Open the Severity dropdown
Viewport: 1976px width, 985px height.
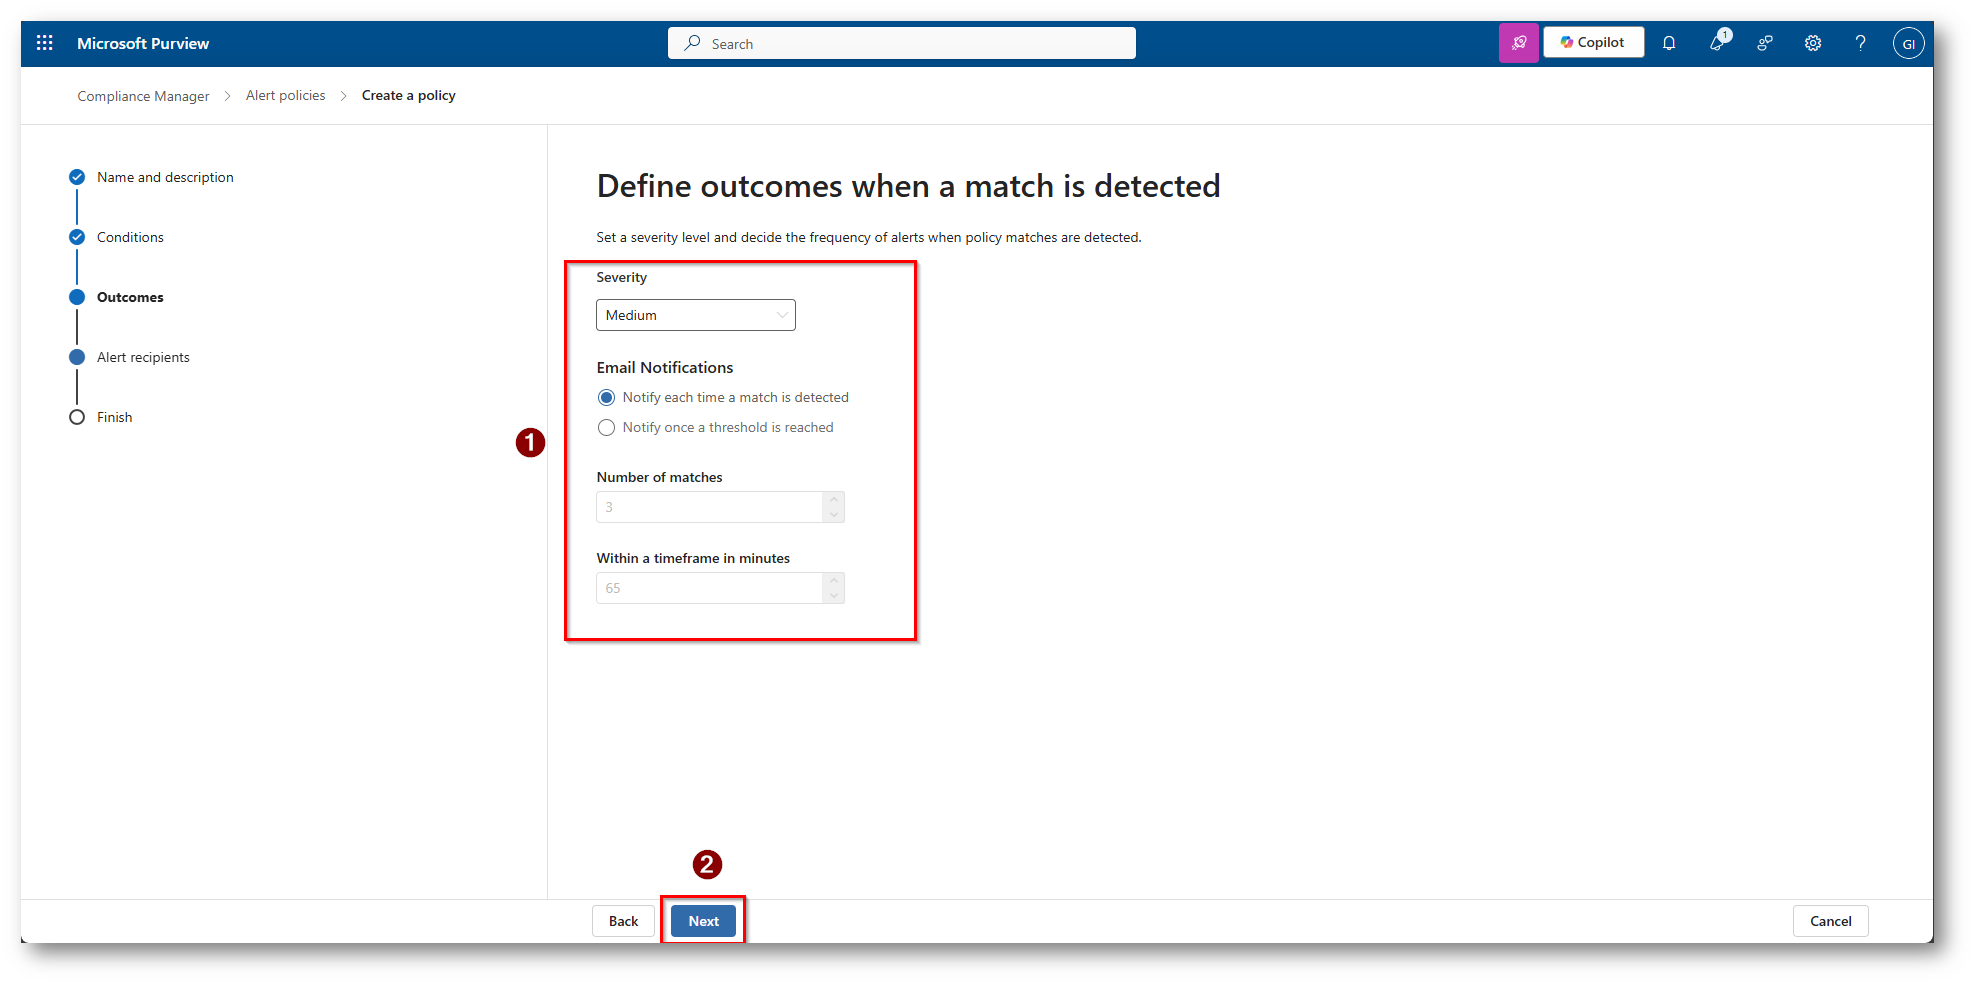pos(696,315)
